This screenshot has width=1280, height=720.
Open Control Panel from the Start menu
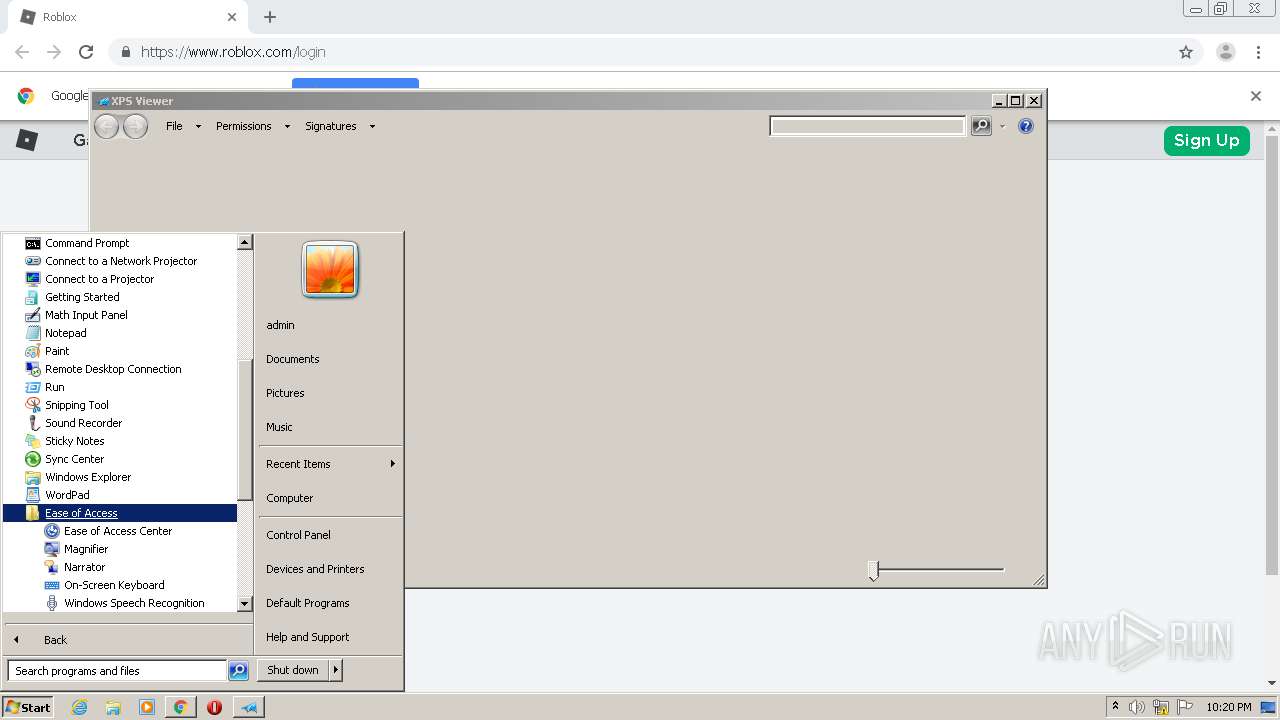298,535
